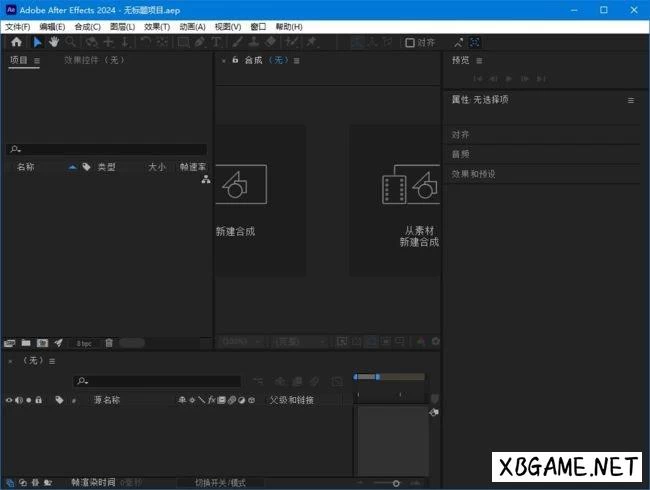Select the Hand tool
This screenshot has width=650, height=490.
coord(54,43)
